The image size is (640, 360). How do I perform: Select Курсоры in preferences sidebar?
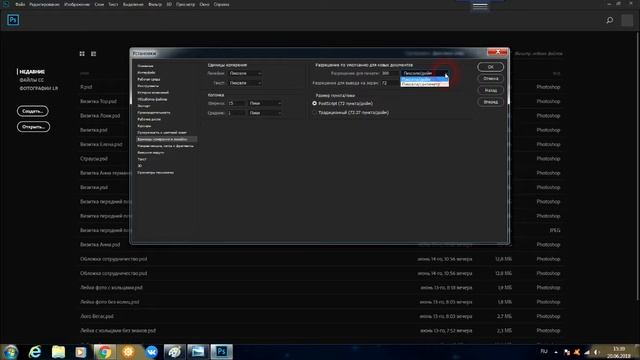(x=144, y=126)
